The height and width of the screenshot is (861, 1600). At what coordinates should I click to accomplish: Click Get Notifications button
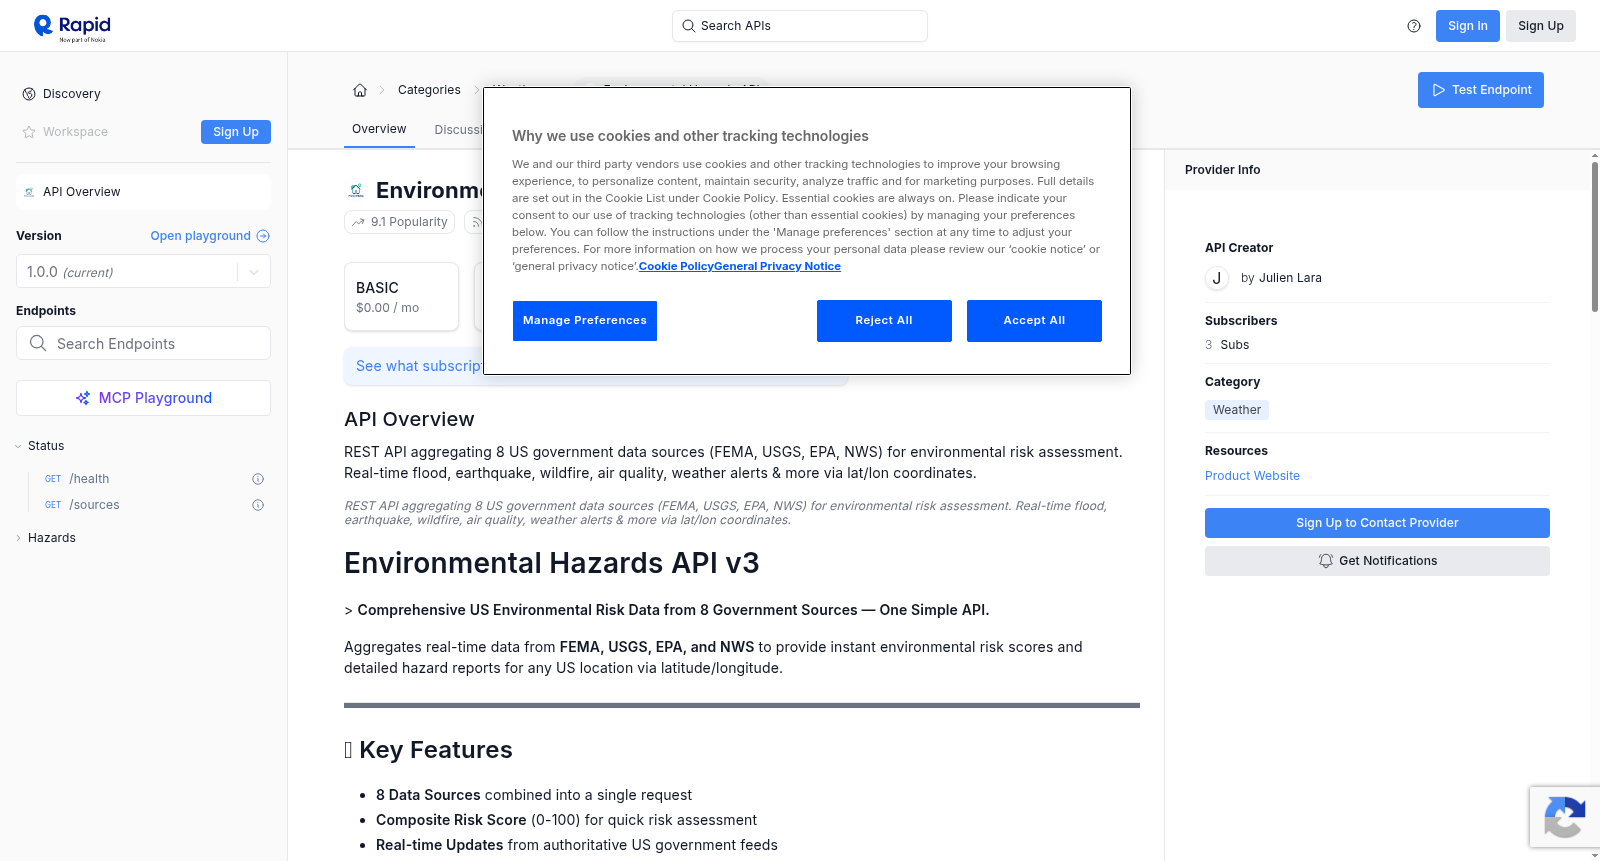1377,561
